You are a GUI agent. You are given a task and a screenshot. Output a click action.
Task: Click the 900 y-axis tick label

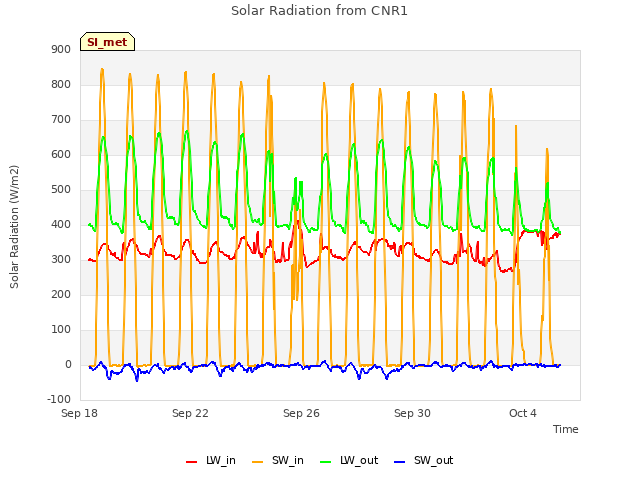(61, 49)
